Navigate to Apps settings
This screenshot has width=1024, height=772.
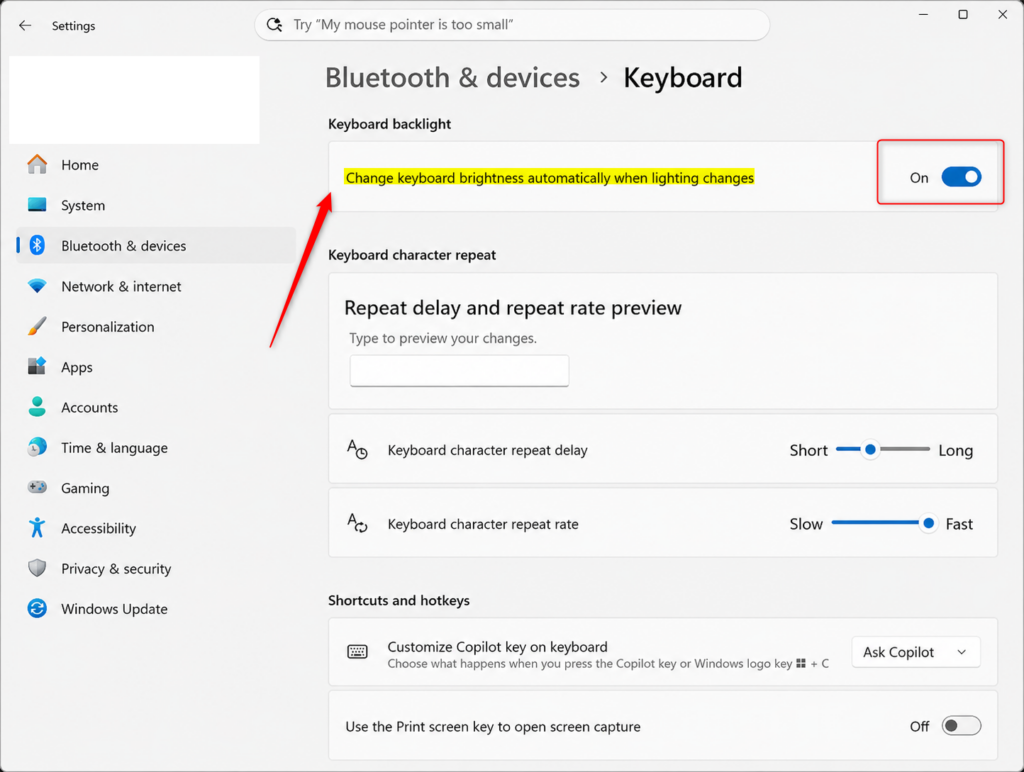click(155, 367)
